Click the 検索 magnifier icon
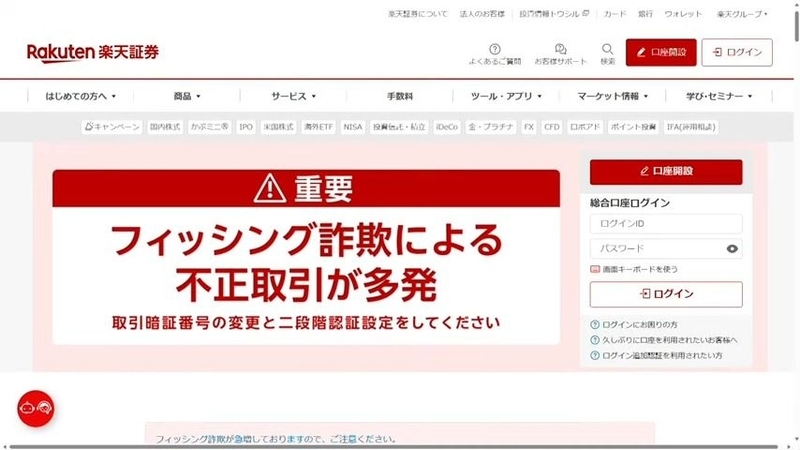This screenshot has width=800, height=450. 607,55
